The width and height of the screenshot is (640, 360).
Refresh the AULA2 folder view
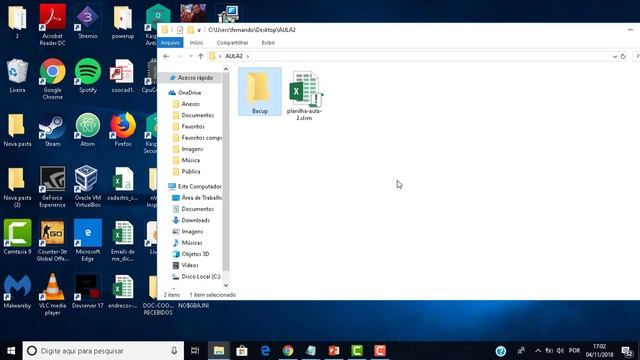[623, 56]
